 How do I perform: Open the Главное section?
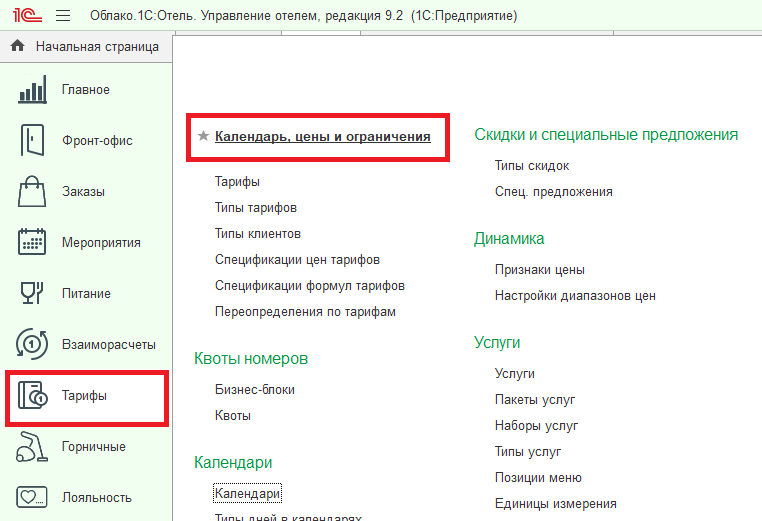(x=86, y=90)
